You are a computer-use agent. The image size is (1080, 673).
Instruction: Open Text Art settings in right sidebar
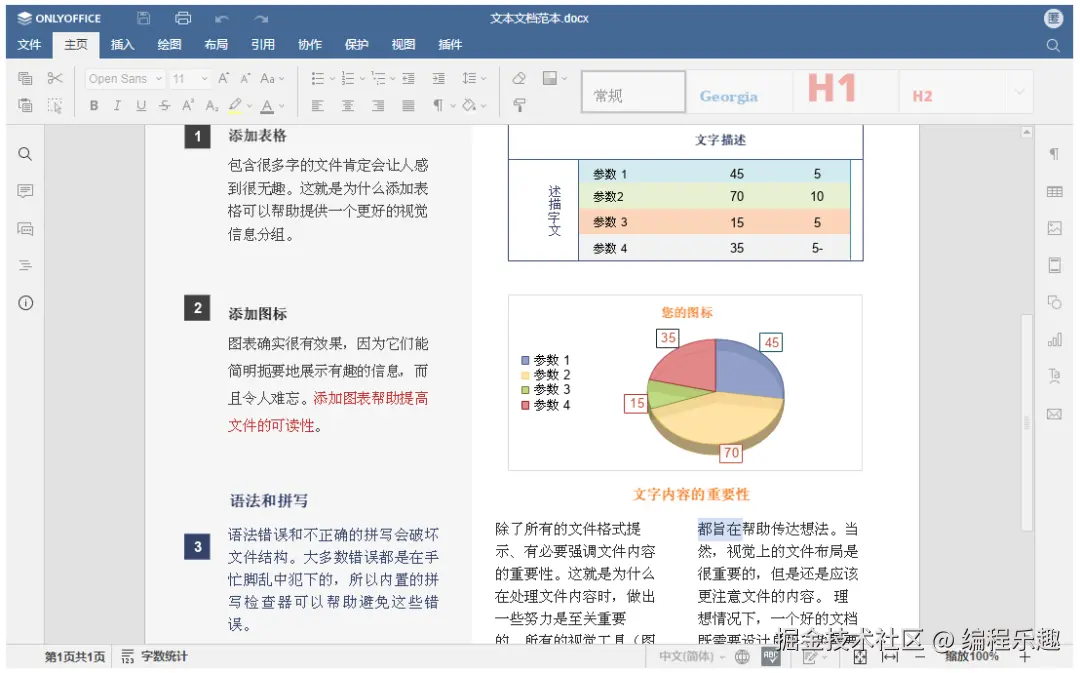(1055, 376)
